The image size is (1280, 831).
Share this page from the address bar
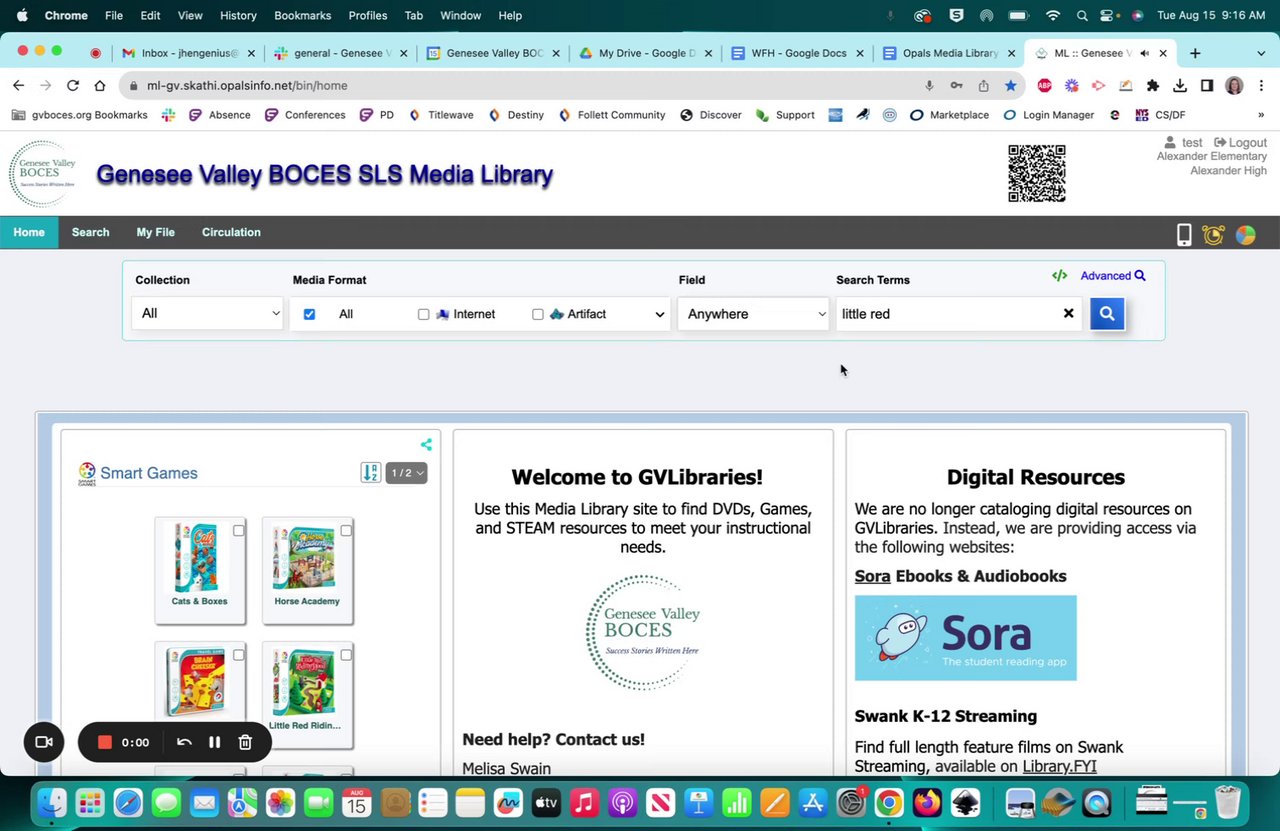[983, 86]
